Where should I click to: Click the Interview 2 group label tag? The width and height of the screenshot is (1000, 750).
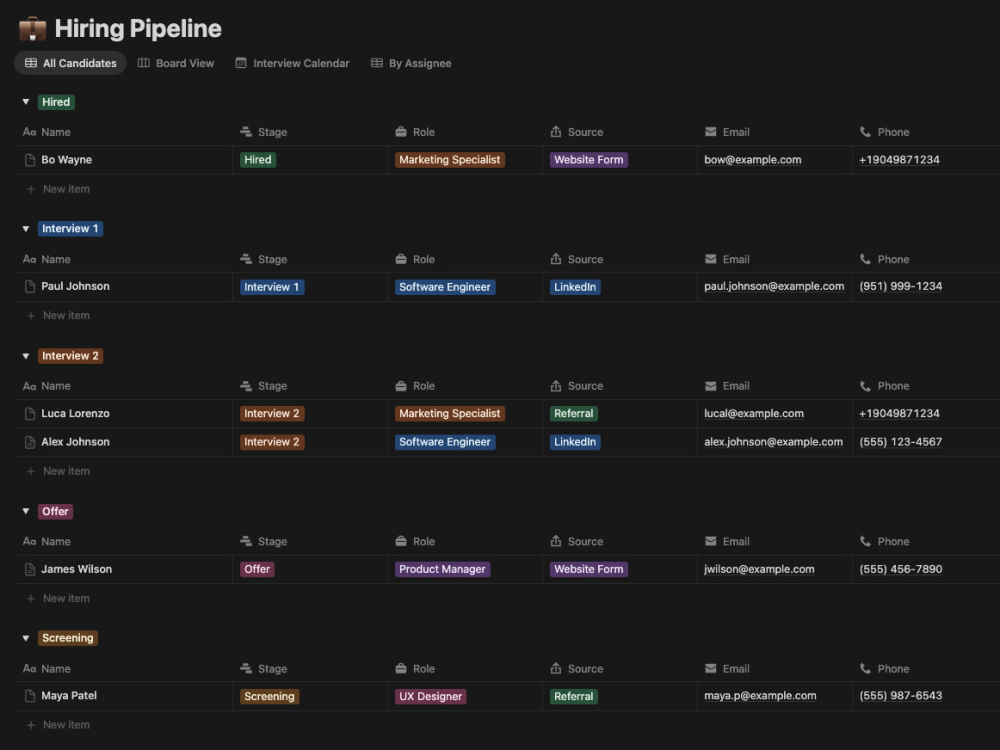point(70,356)
